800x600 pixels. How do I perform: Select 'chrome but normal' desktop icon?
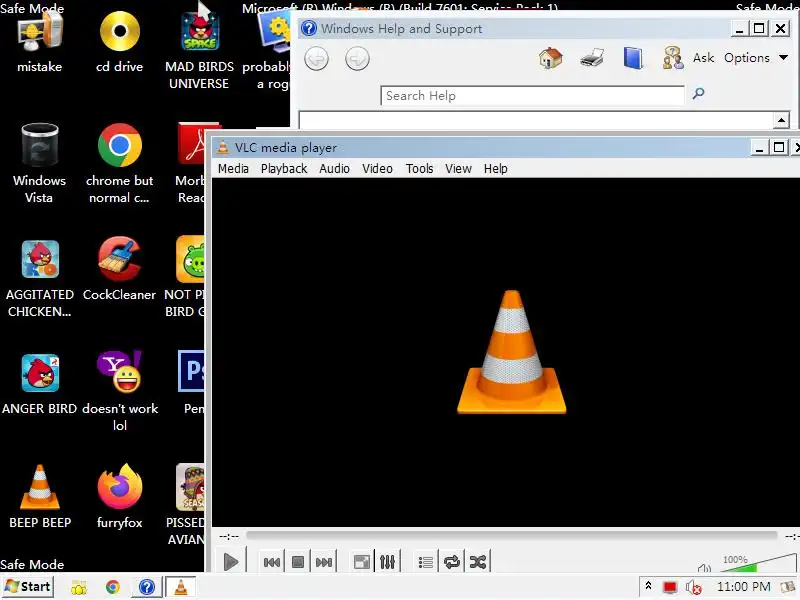click(x=120, y=163)
